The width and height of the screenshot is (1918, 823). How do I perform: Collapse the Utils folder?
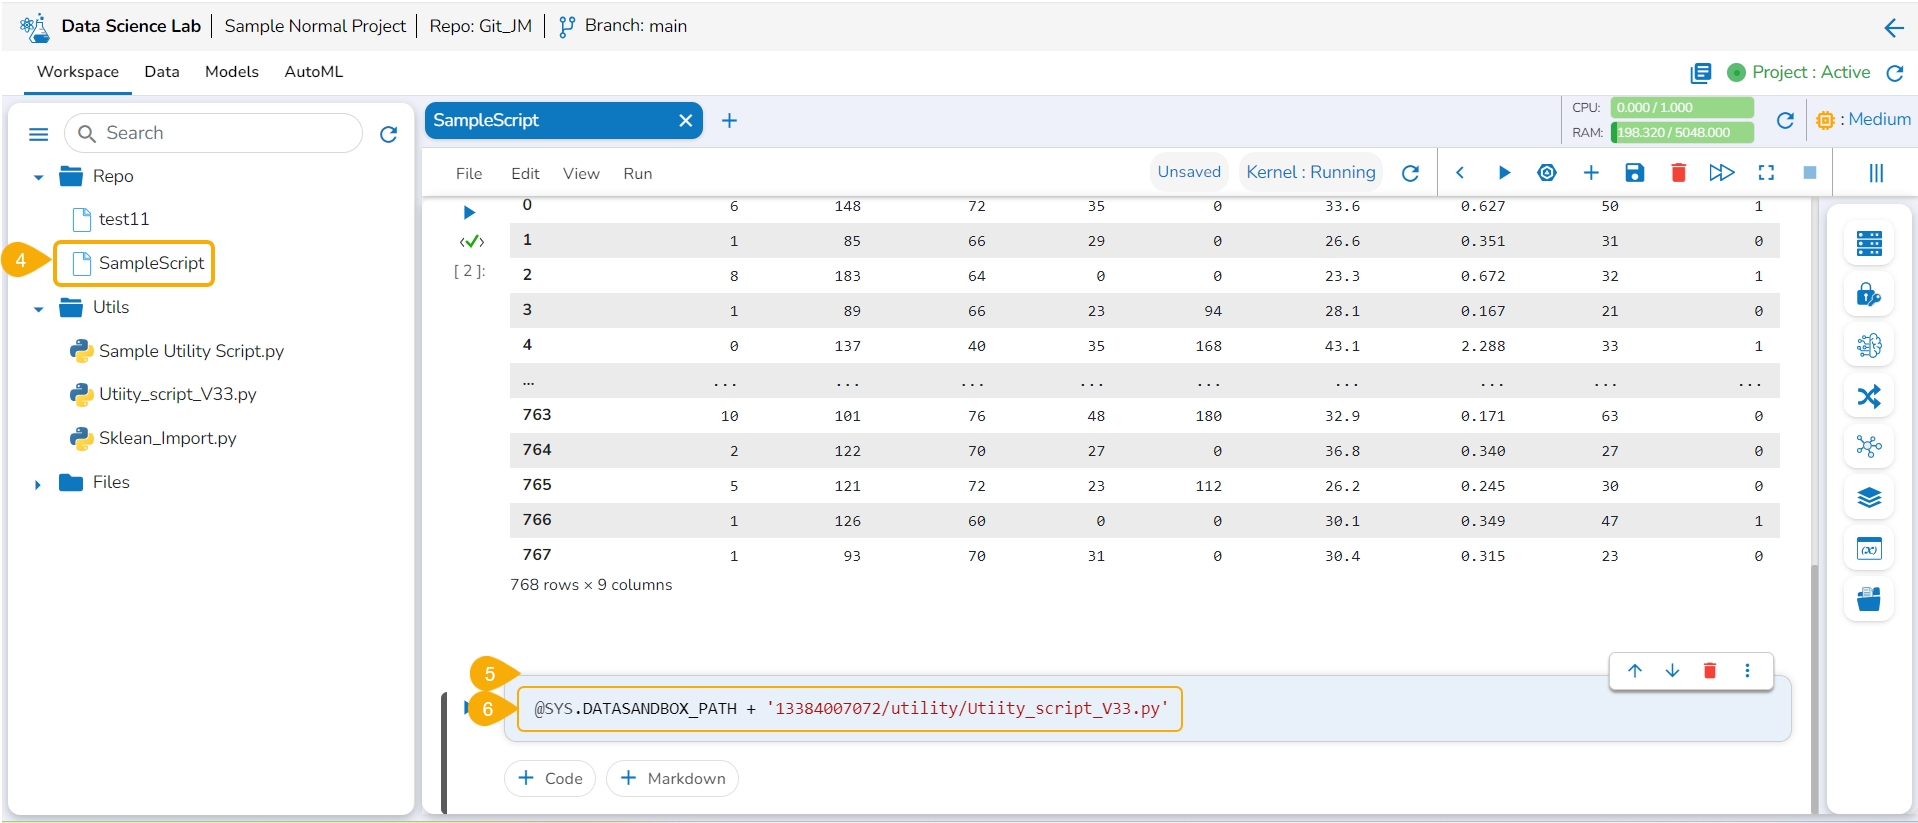38,309
